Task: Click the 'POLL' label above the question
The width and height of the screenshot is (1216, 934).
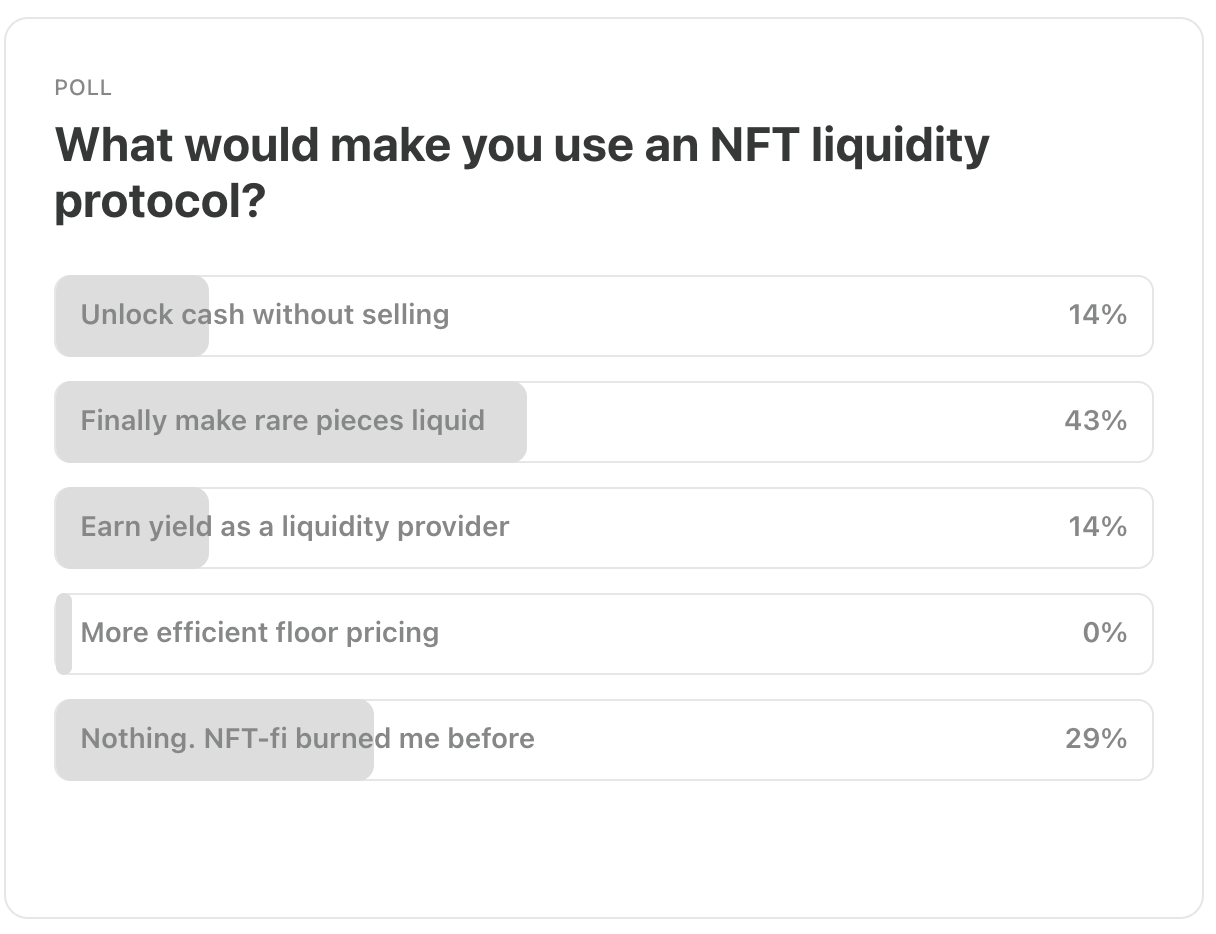Action: pyautogui.click(x=83, y=88)
